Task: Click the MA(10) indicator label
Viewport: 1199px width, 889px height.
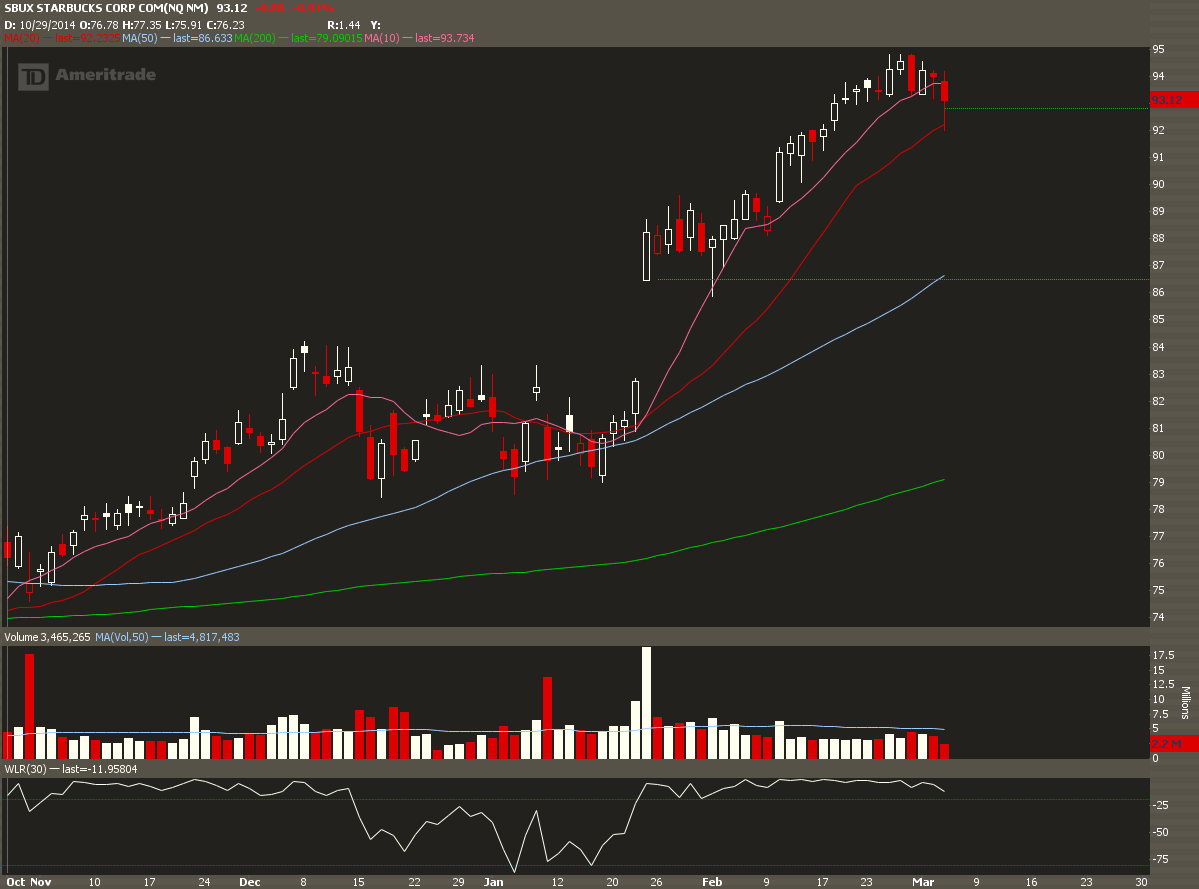Action: click(x=382, y=38)
